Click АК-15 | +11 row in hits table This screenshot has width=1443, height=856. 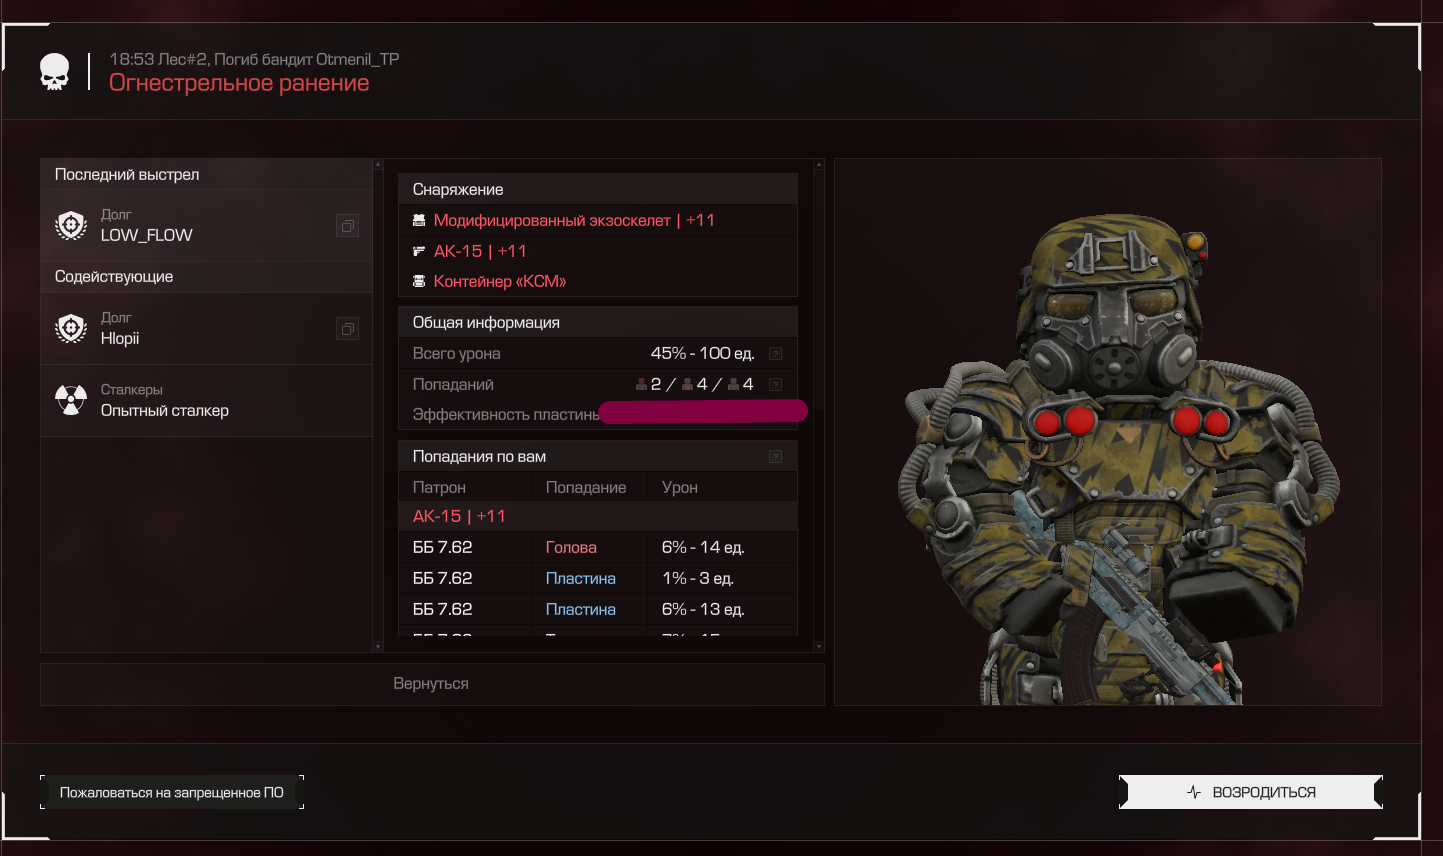(598, 516)
